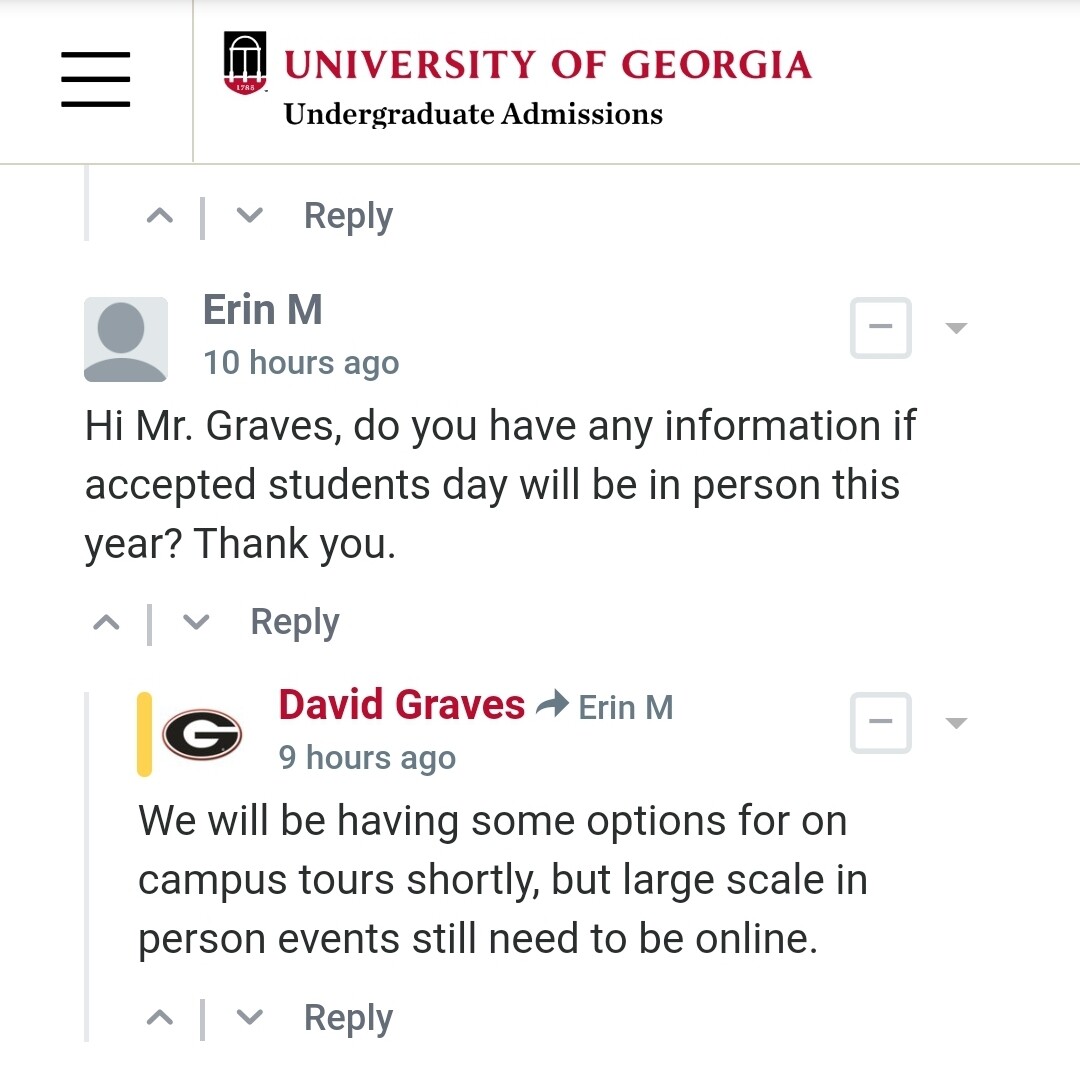Click Erin M's gray avatar thumbnail

point(126,340)
